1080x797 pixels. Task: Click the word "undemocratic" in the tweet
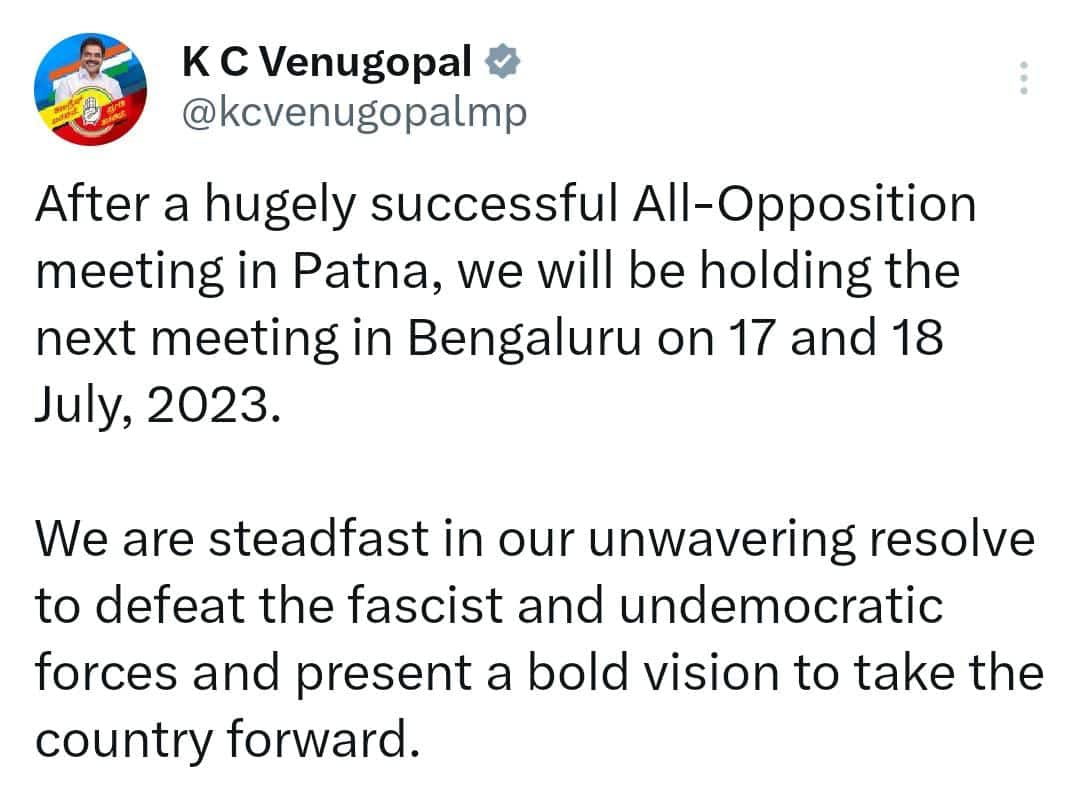coord(780,606)
